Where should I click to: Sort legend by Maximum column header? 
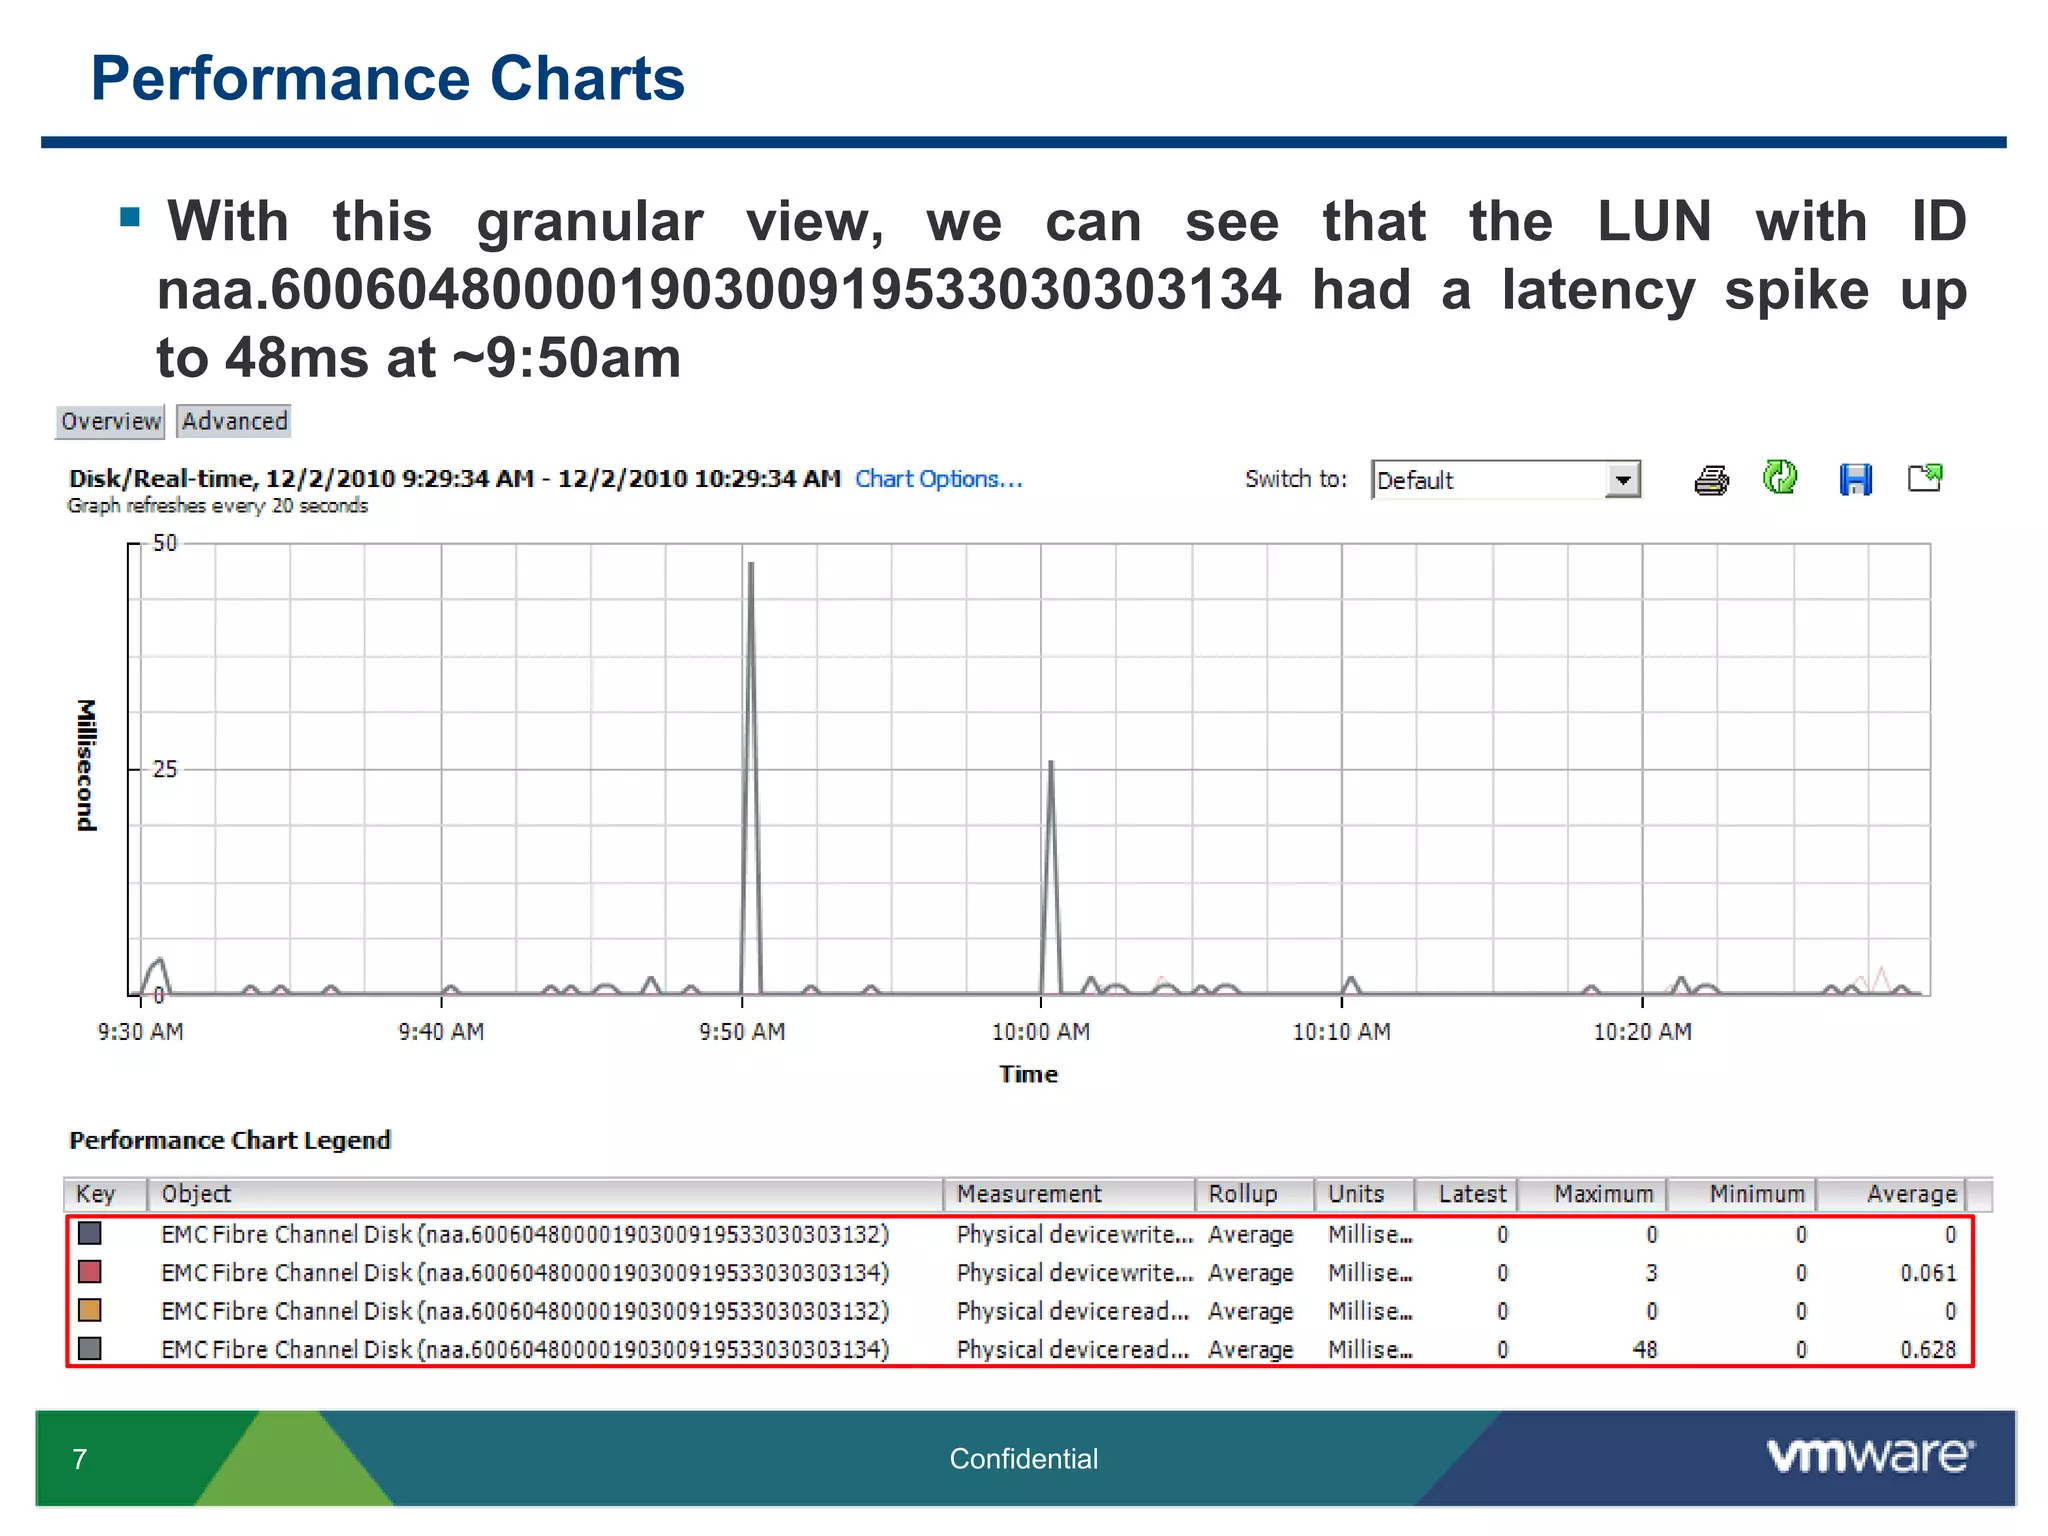pos(1593,1194)
